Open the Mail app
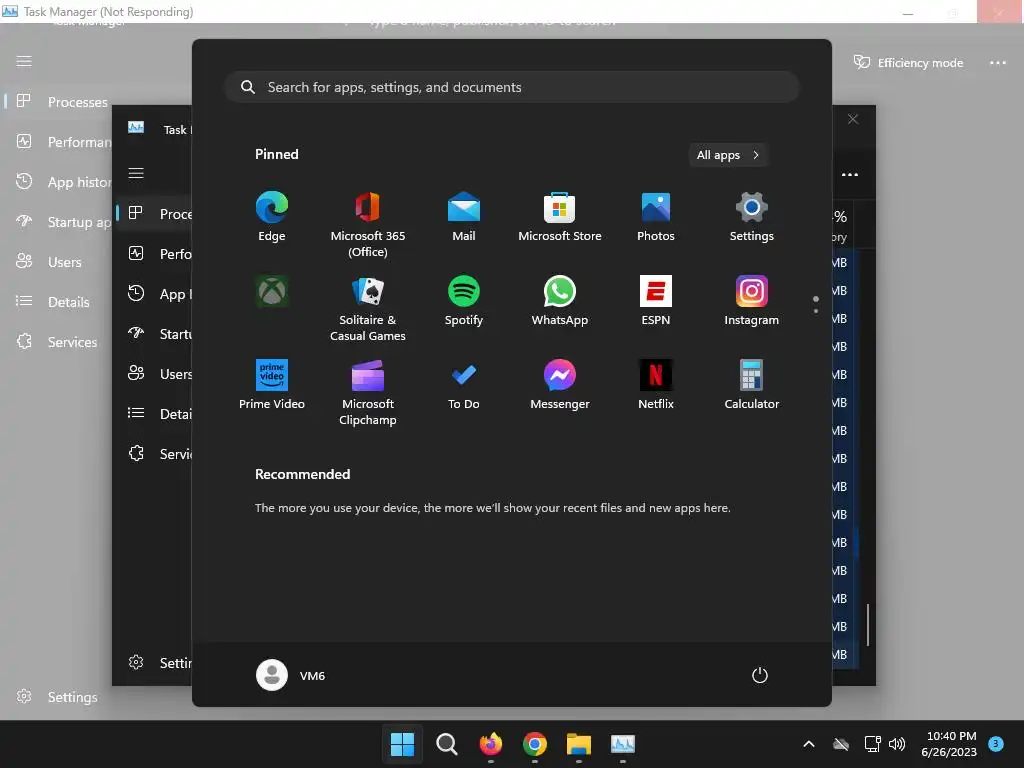This screenshot has width=1024, height=768. click(464, 217)
